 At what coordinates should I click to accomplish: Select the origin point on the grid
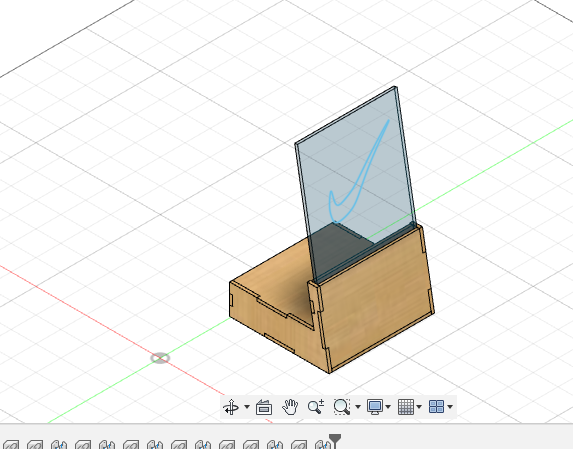pyautogui.click(x=160, y=358)
